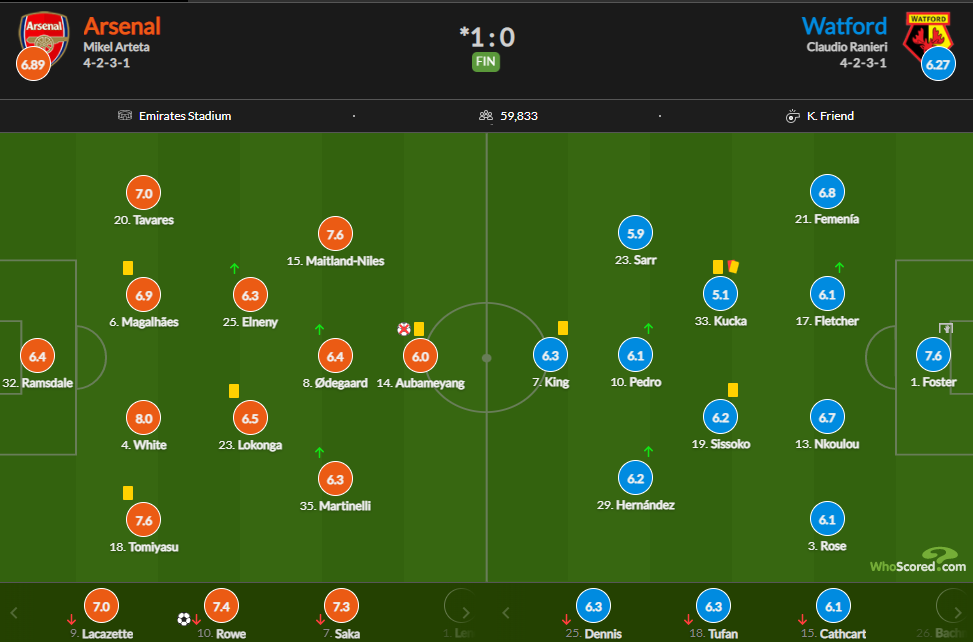Image resolution: width=973 pixels, height=642 pixels.
Task: Open Ødegaard's player marker
Action: coord(335,356)
